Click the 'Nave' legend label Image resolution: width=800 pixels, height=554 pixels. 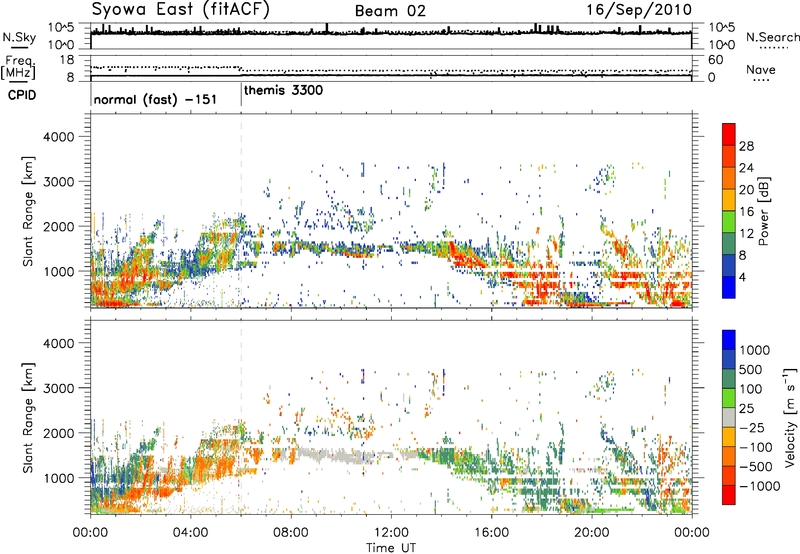coord(761,69)
